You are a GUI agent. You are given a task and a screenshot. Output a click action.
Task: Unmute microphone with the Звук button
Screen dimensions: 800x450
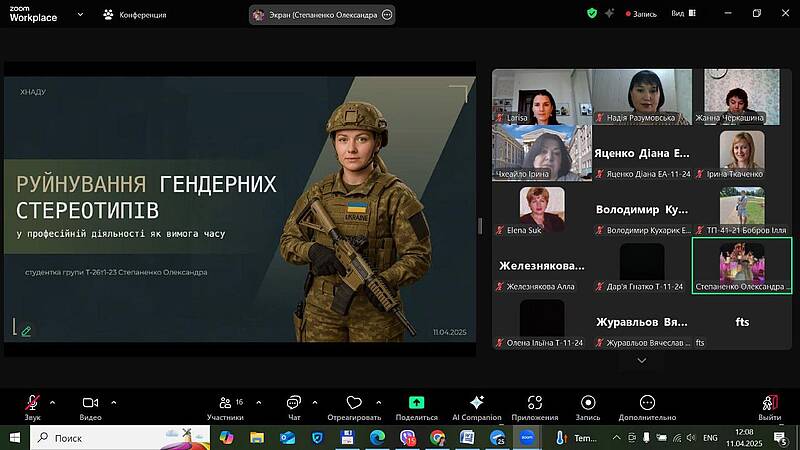[x=33, y=403]
